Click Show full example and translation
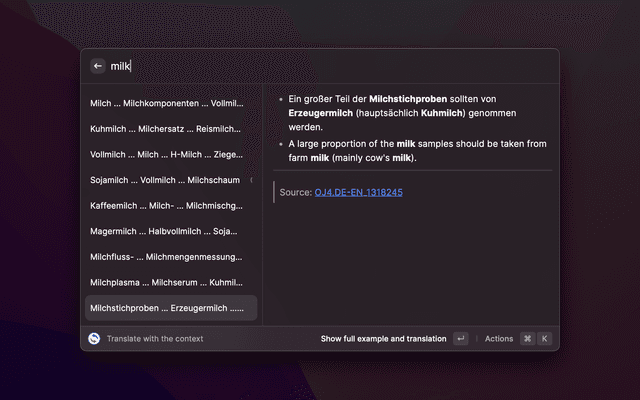Screen dimensions: 640x400 coord(383,339)
